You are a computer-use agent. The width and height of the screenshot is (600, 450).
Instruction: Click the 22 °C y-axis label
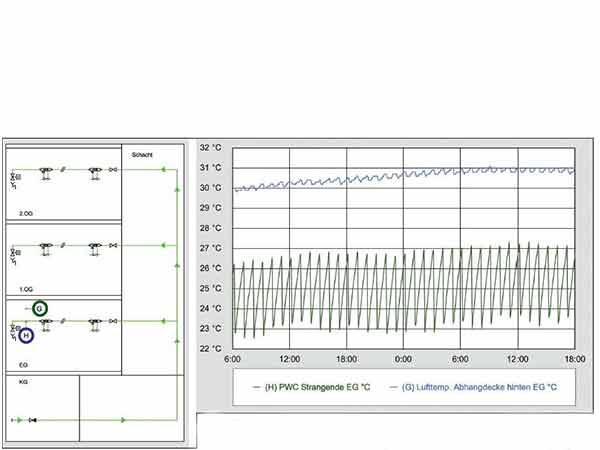tap(212, 349)
